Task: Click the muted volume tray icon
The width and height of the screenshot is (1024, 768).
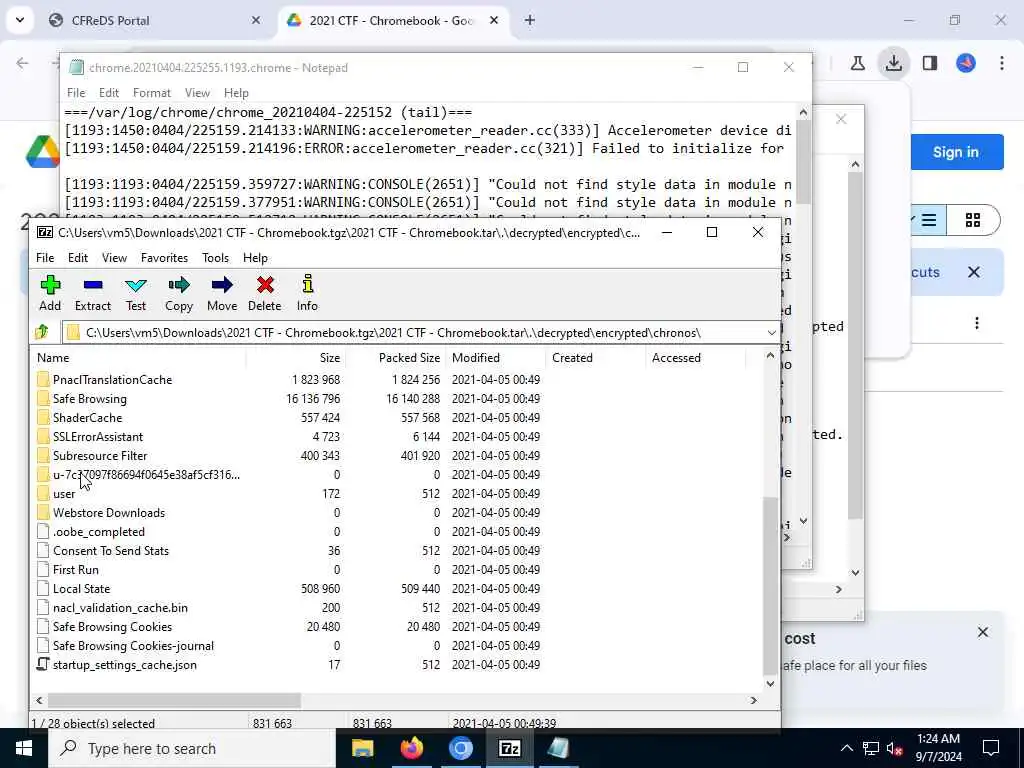Action: pos(895,748)
